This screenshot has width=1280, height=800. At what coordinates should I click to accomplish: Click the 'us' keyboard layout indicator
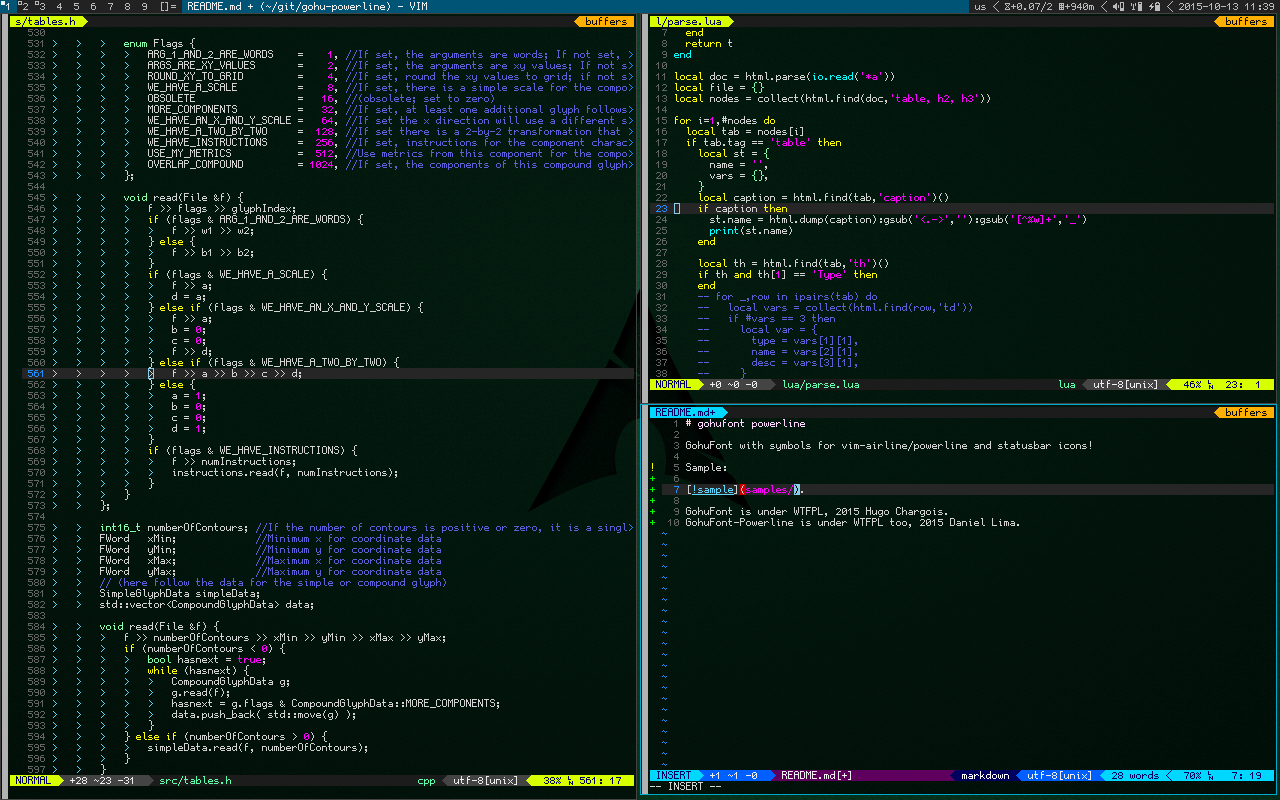pyautogui.click(x=980, y=6)
